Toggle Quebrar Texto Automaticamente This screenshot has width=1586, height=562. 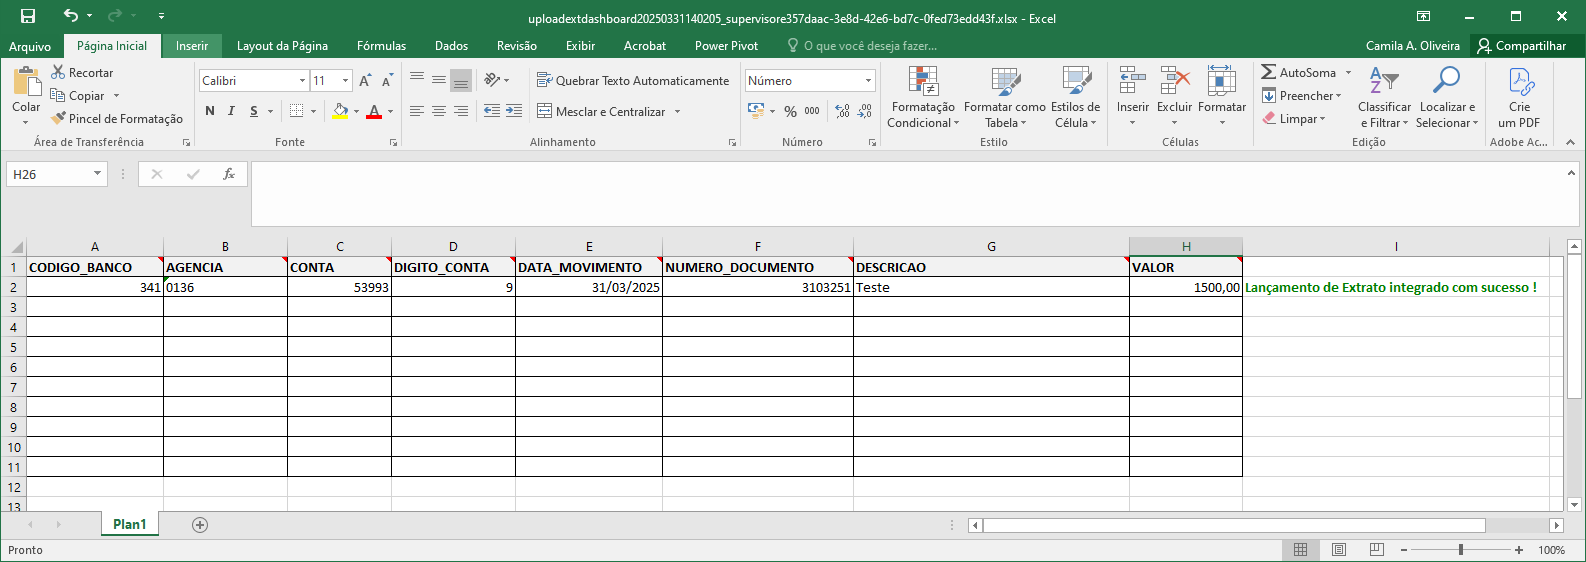click(x=633, y=80)
